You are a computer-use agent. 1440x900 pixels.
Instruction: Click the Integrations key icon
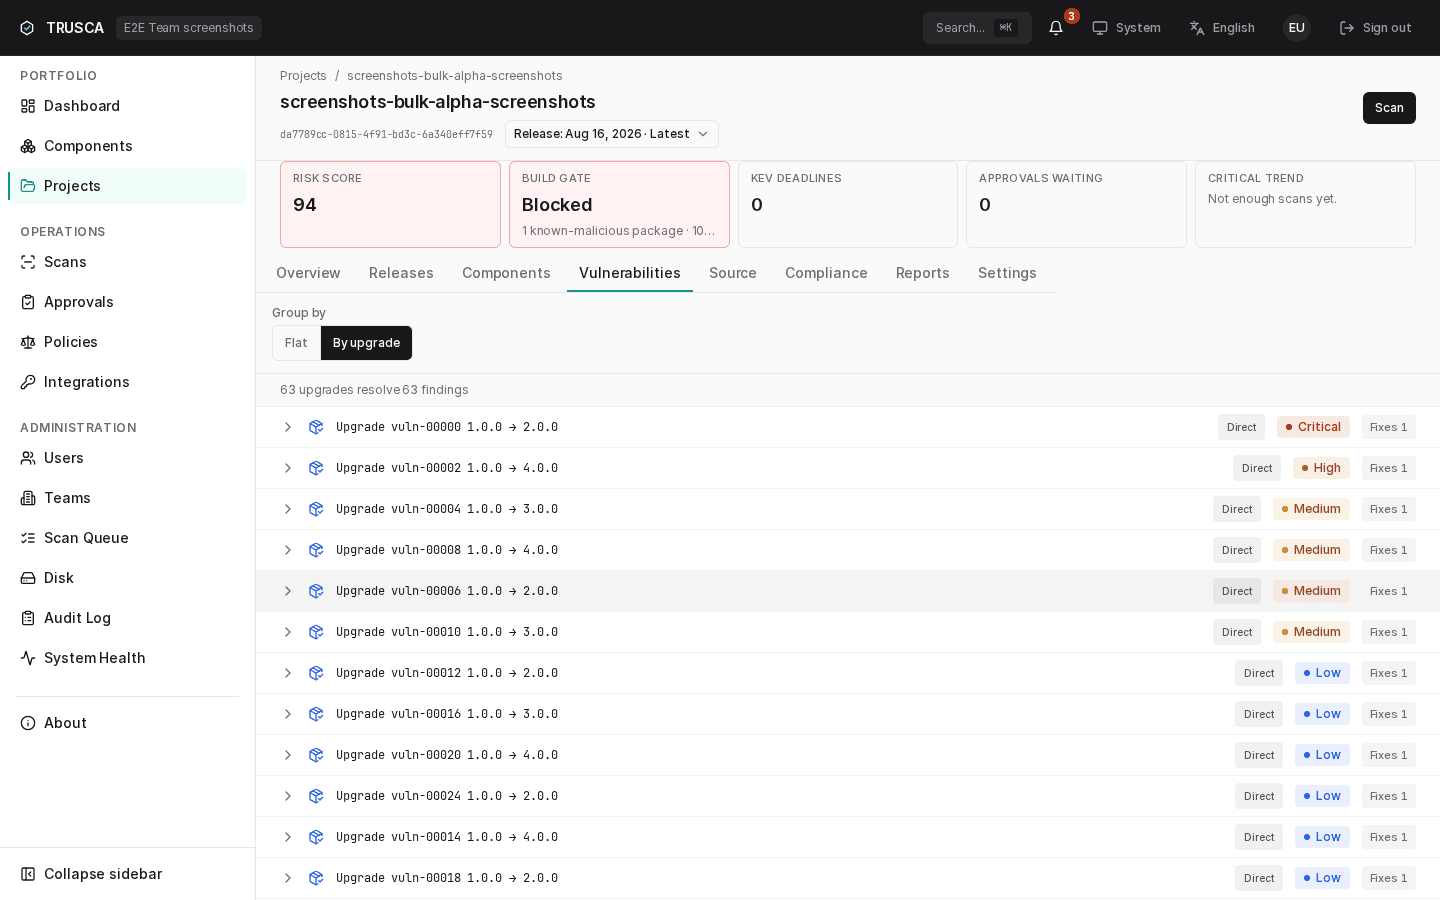tap(28, 382)
